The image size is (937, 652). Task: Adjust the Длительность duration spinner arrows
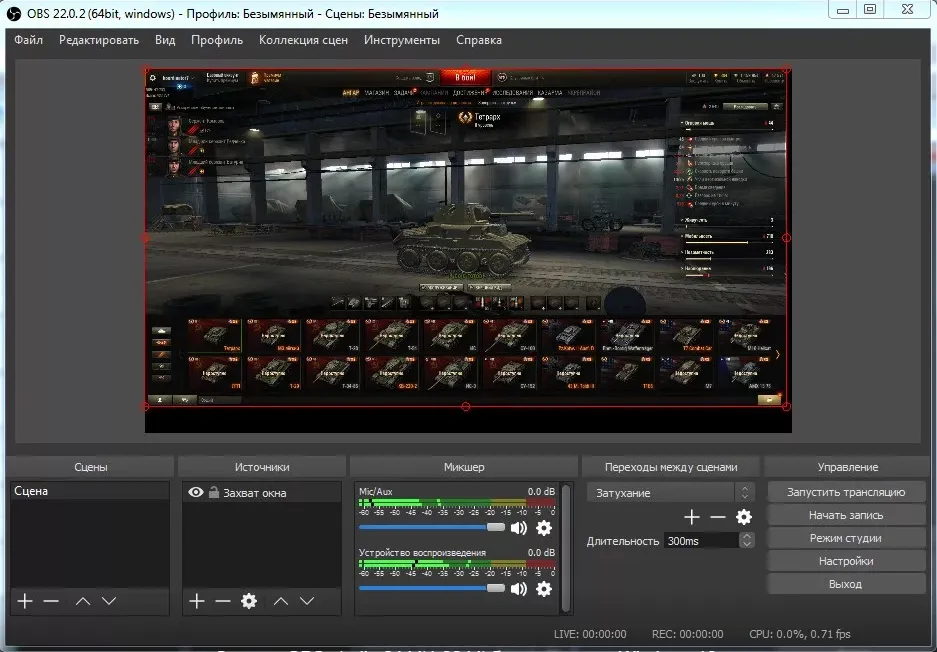(x=746, y=540)
